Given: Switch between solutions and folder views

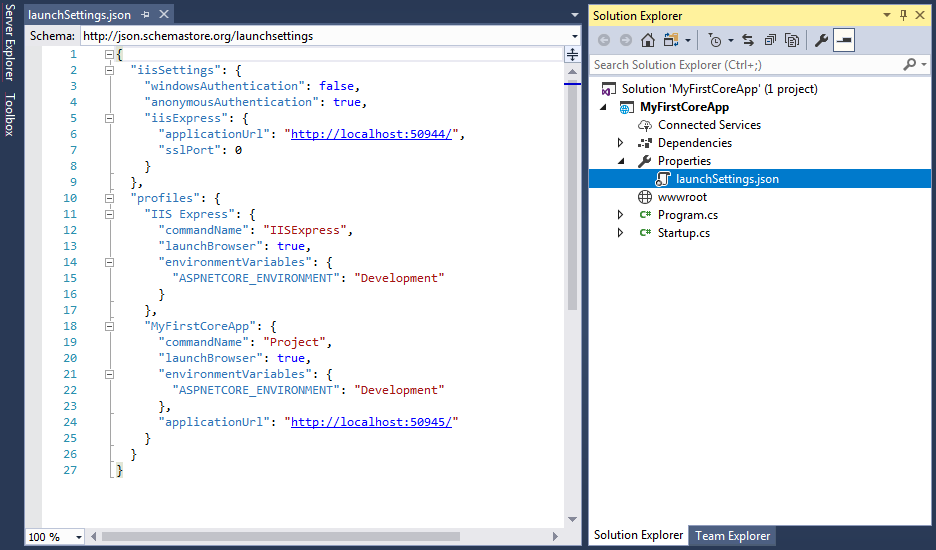Looking at the screenshot, I should 672,40.
